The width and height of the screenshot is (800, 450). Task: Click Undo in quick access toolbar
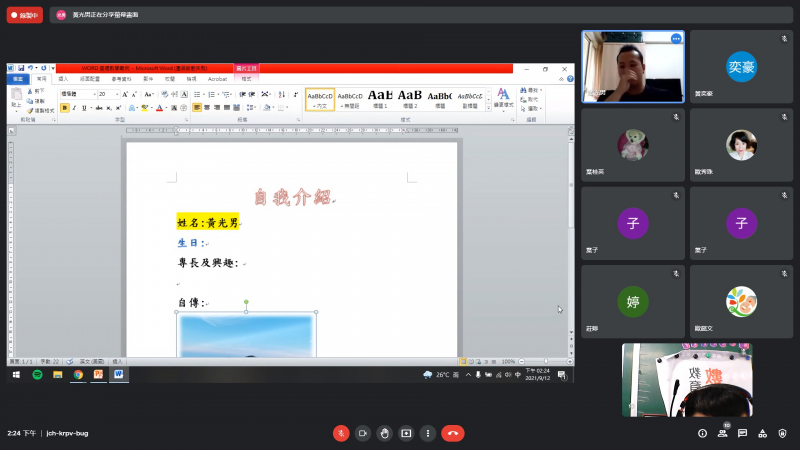(x=31, y=68)
